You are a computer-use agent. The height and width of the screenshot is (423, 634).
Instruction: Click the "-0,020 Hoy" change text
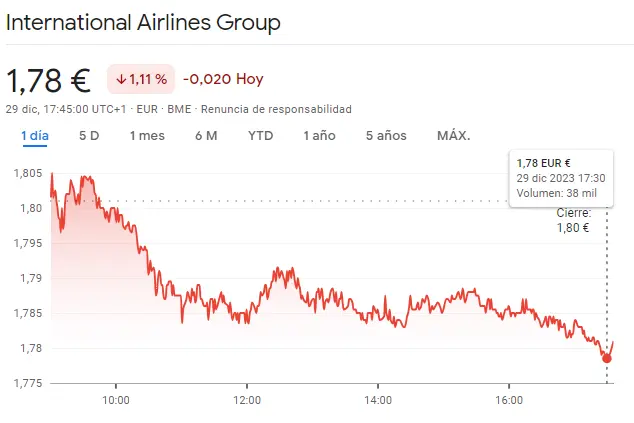pyautogui.click(x=223, y=79)
